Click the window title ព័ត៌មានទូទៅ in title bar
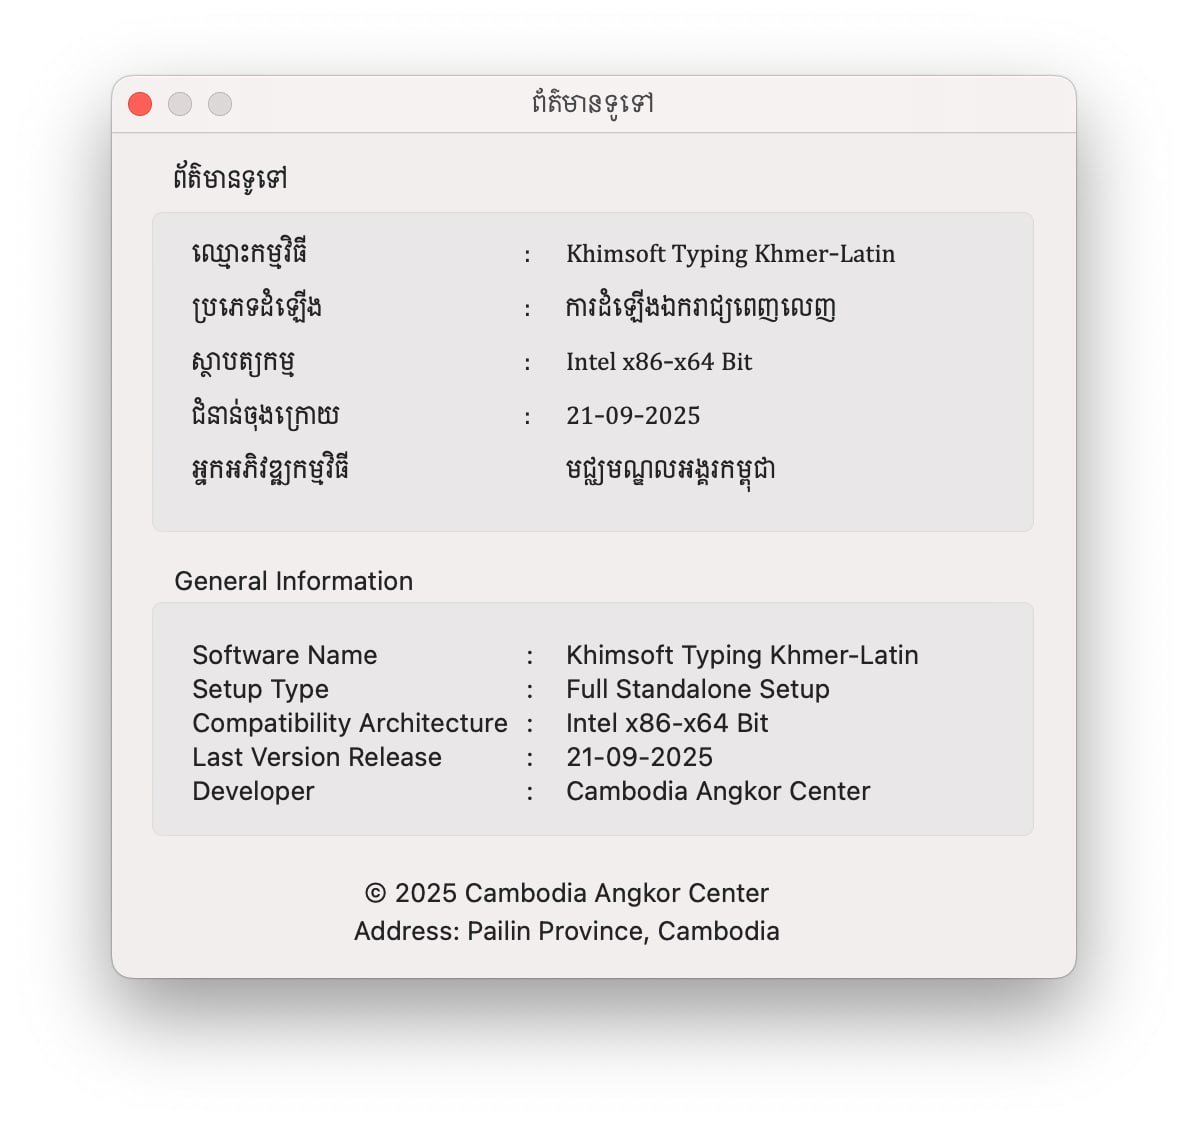Viewport: 1188px width, 1126px height. tap(593, 104)
